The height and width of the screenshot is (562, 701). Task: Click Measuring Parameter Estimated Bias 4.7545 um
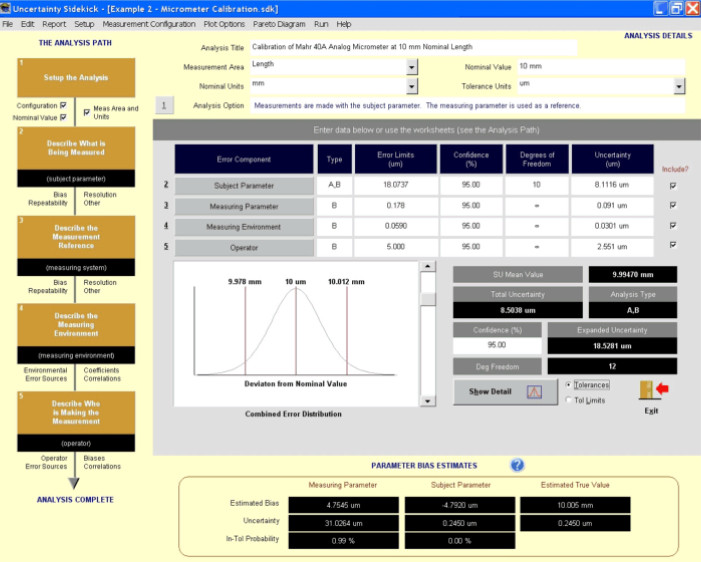coord(343,505)
